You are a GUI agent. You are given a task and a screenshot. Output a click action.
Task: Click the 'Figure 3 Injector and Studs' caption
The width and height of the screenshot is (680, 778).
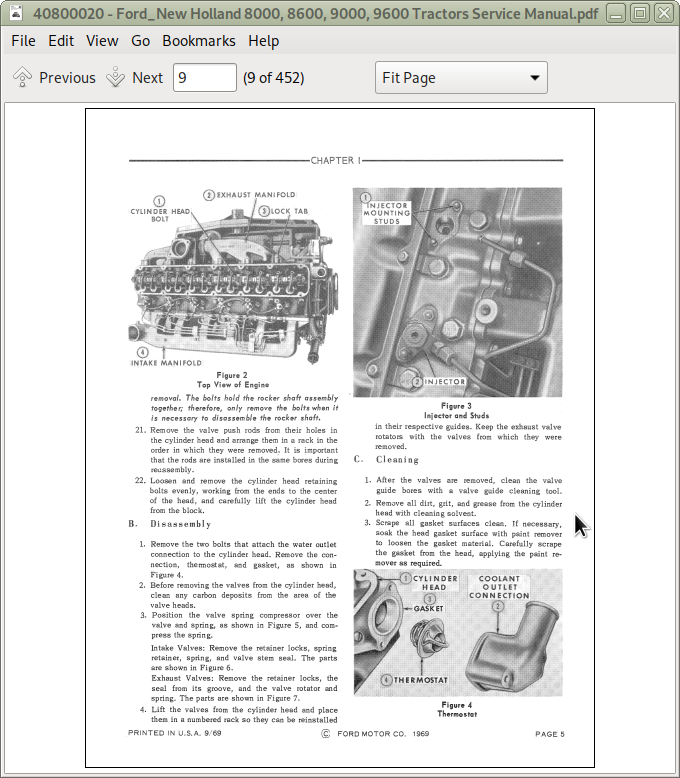click(456, 411)
